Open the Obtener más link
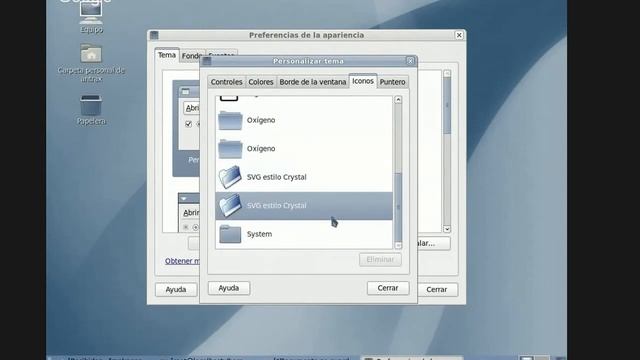 pyautogui.click(x=182, y=261)
